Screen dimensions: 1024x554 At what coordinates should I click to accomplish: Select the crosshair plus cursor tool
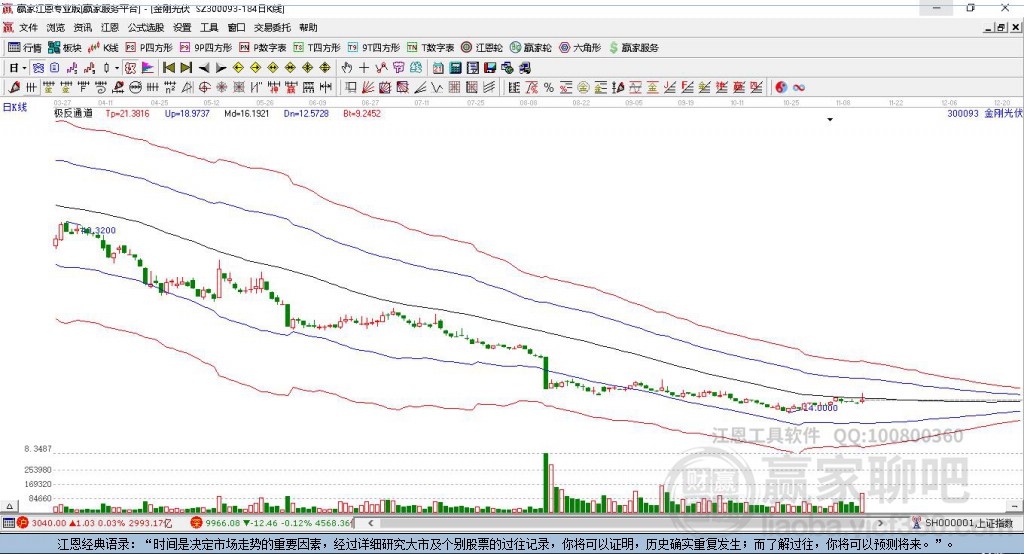(x=364, y=68)
